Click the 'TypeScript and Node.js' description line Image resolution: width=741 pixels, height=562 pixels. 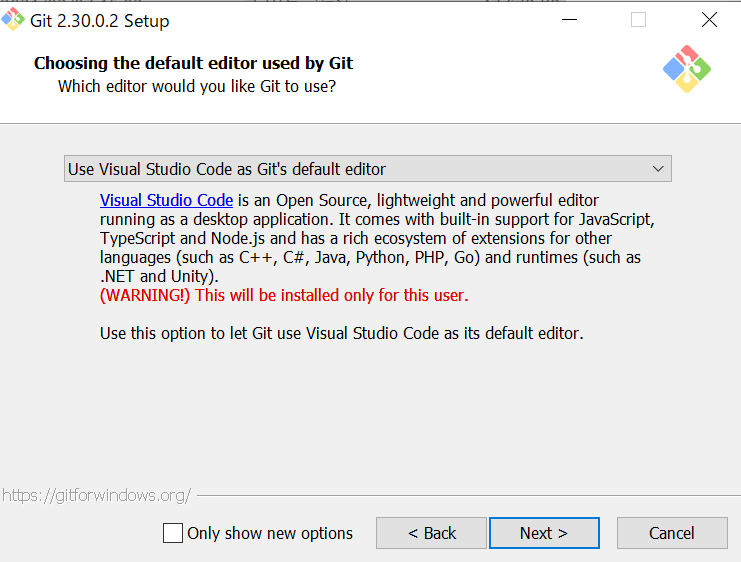point(370,238)
